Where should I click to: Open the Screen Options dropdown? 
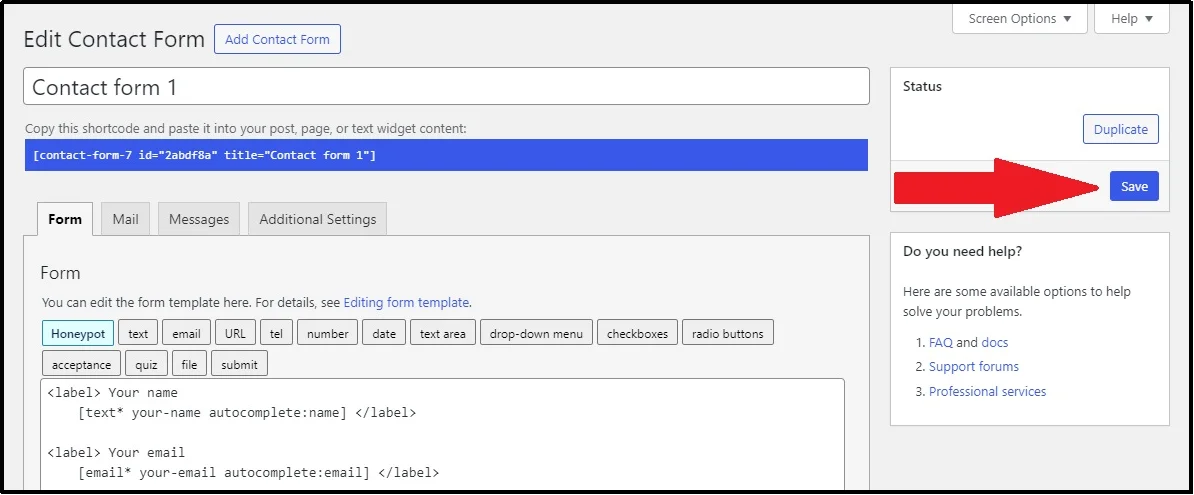(x=1020, y=19)
